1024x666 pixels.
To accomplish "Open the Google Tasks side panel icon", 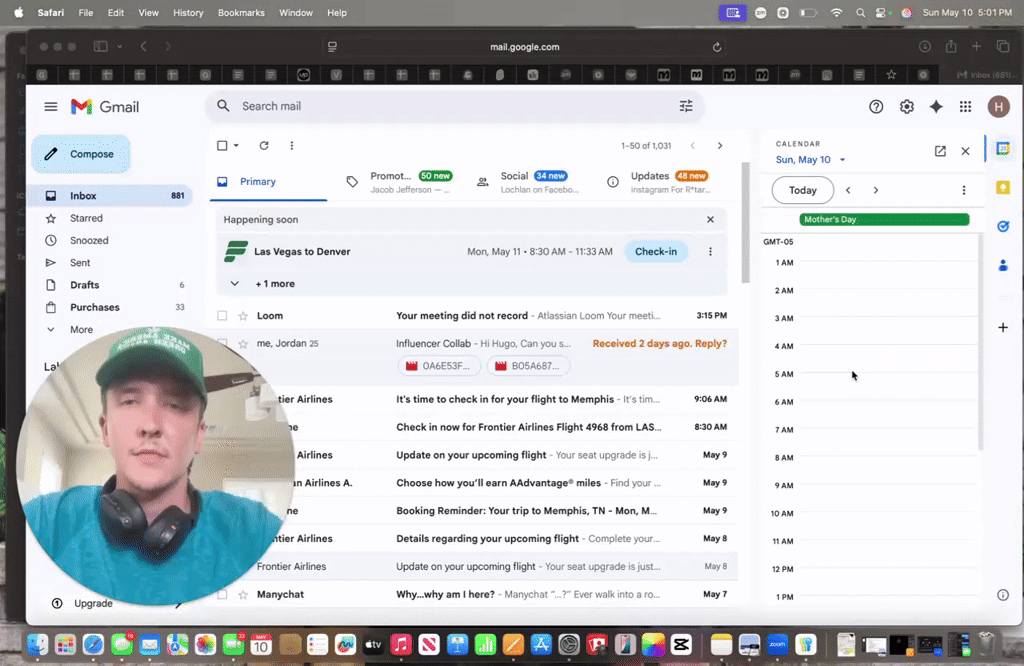I will (x=1002, y=226).
